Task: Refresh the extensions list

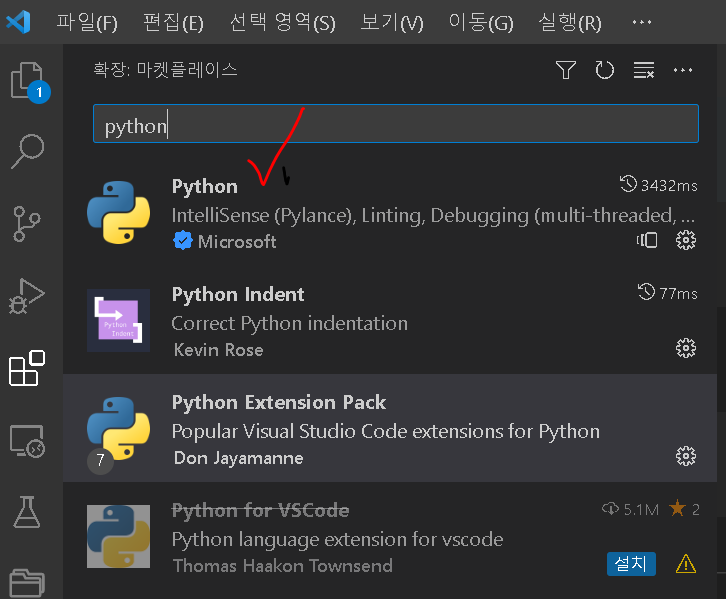Action: tap(605, 70)
